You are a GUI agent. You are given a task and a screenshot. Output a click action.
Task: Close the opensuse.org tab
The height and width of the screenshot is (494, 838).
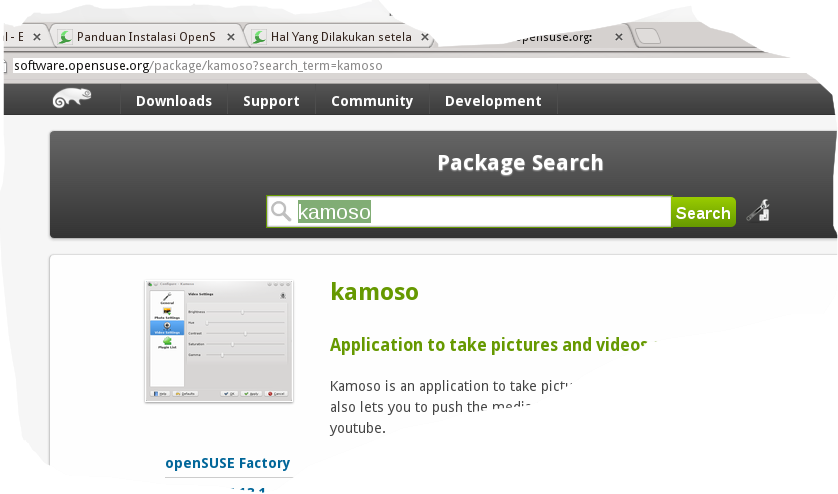pyautogui.click(x=618, y=37)
